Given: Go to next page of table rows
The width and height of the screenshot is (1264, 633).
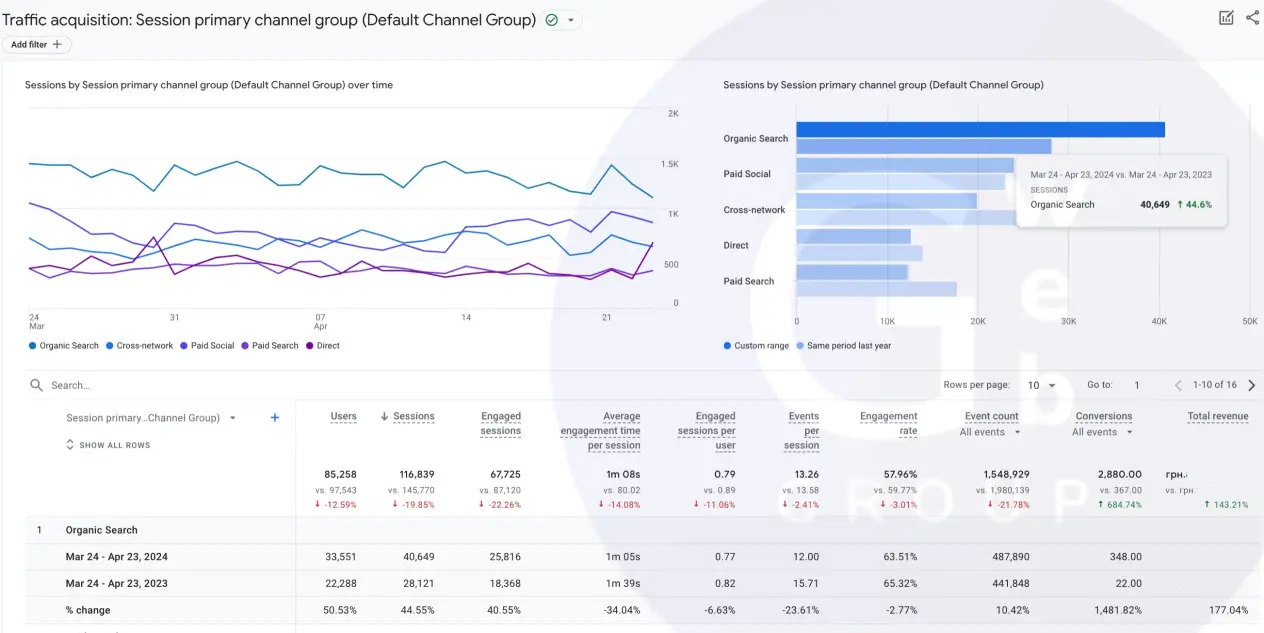Looking at the screenshot, I should tap(1252, 385).
